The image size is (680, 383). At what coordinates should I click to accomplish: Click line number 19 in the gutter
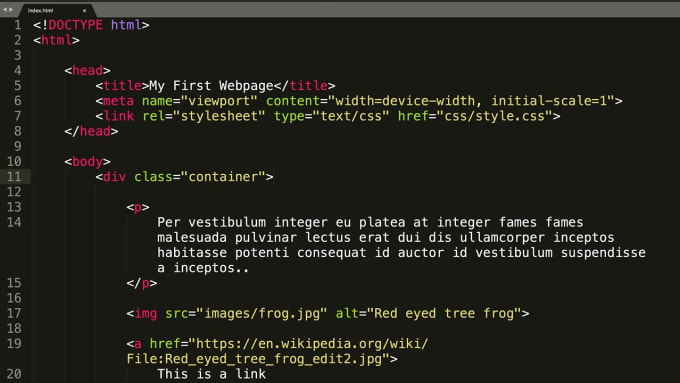point(14,344)
